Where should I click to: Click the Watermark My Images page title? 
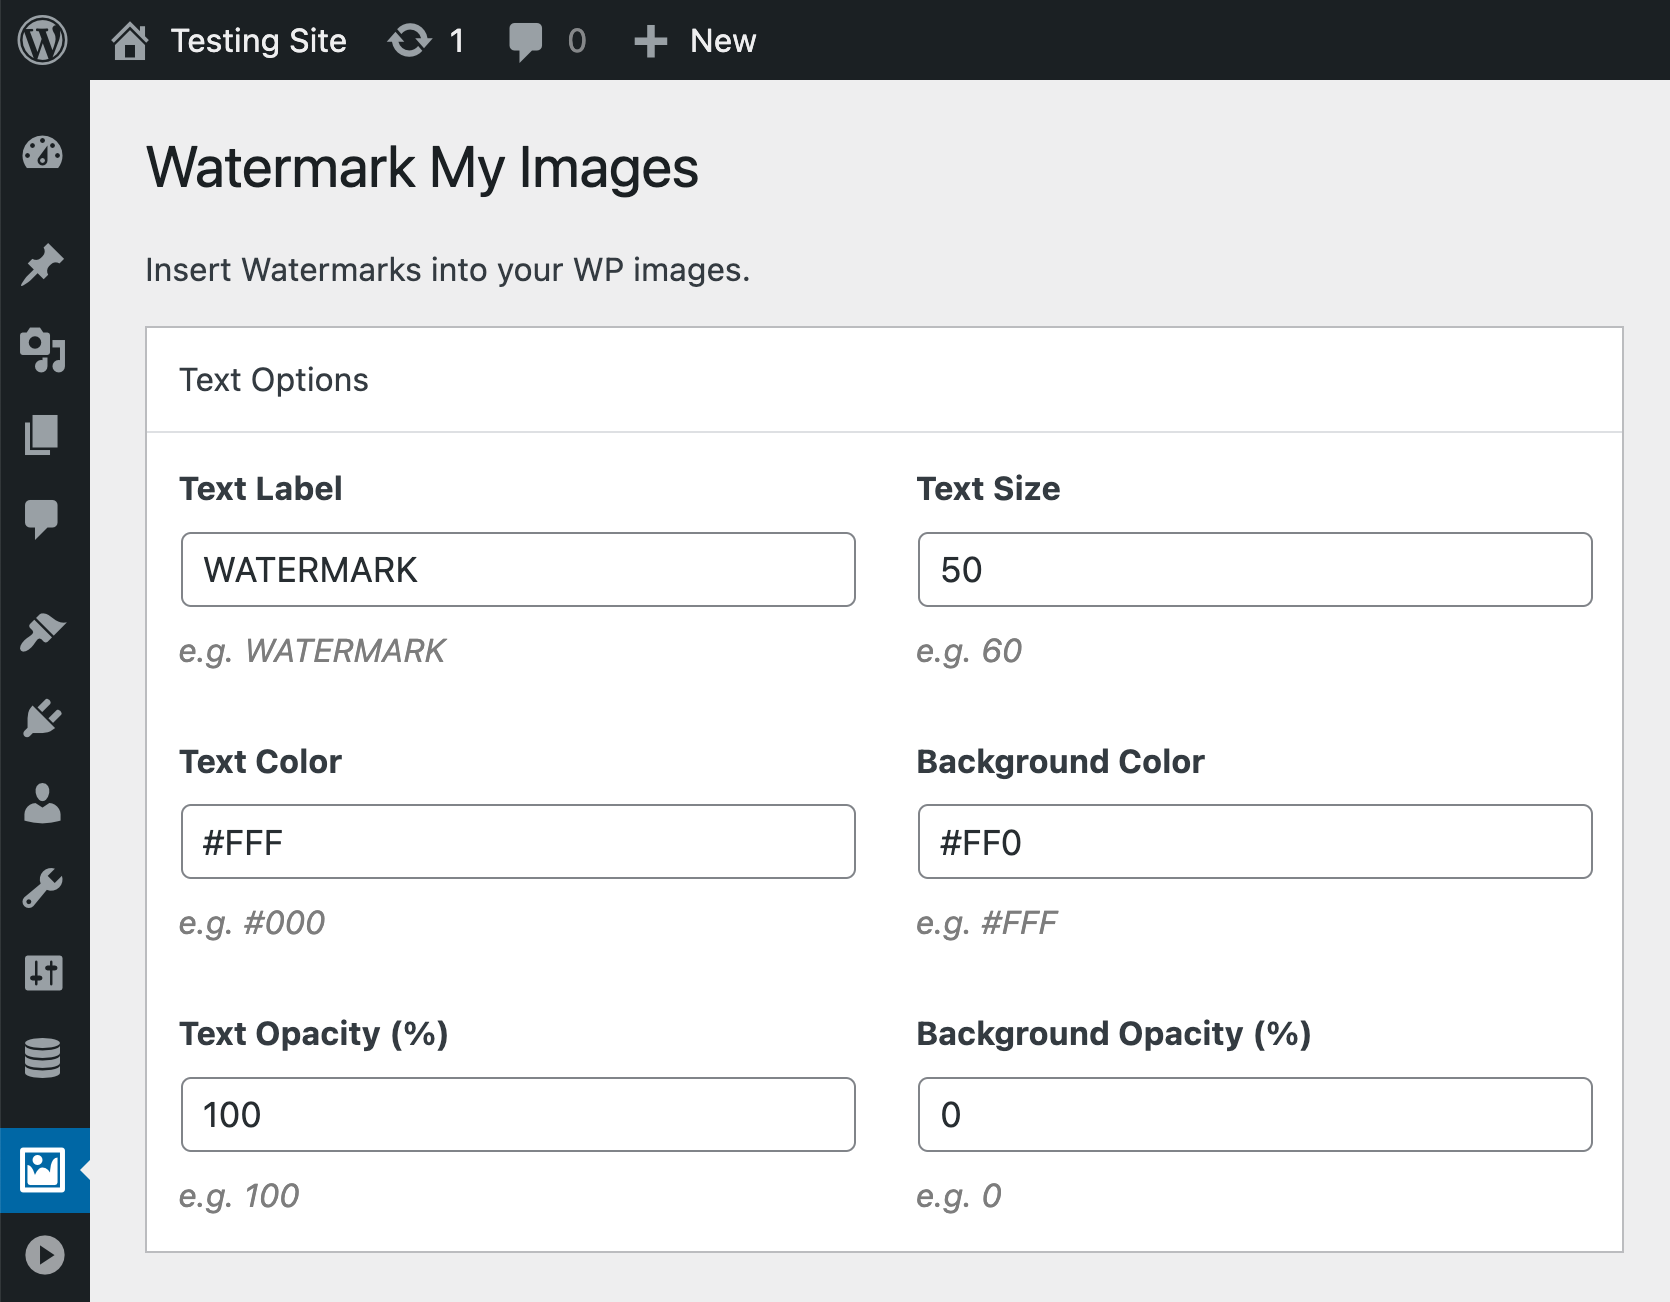coord(422,168)
